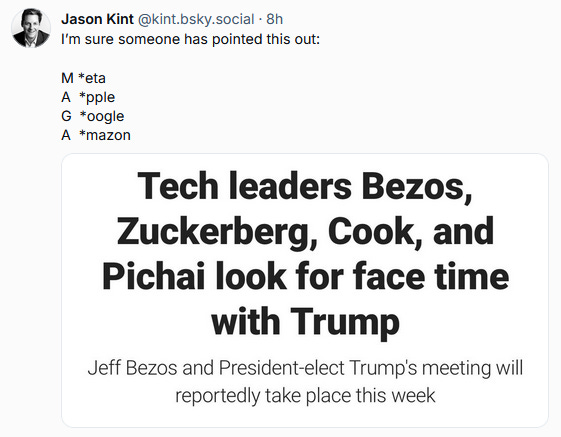Click the 'G *oogle' line in the post
The image size is (561, 437).
pos(93,116)
